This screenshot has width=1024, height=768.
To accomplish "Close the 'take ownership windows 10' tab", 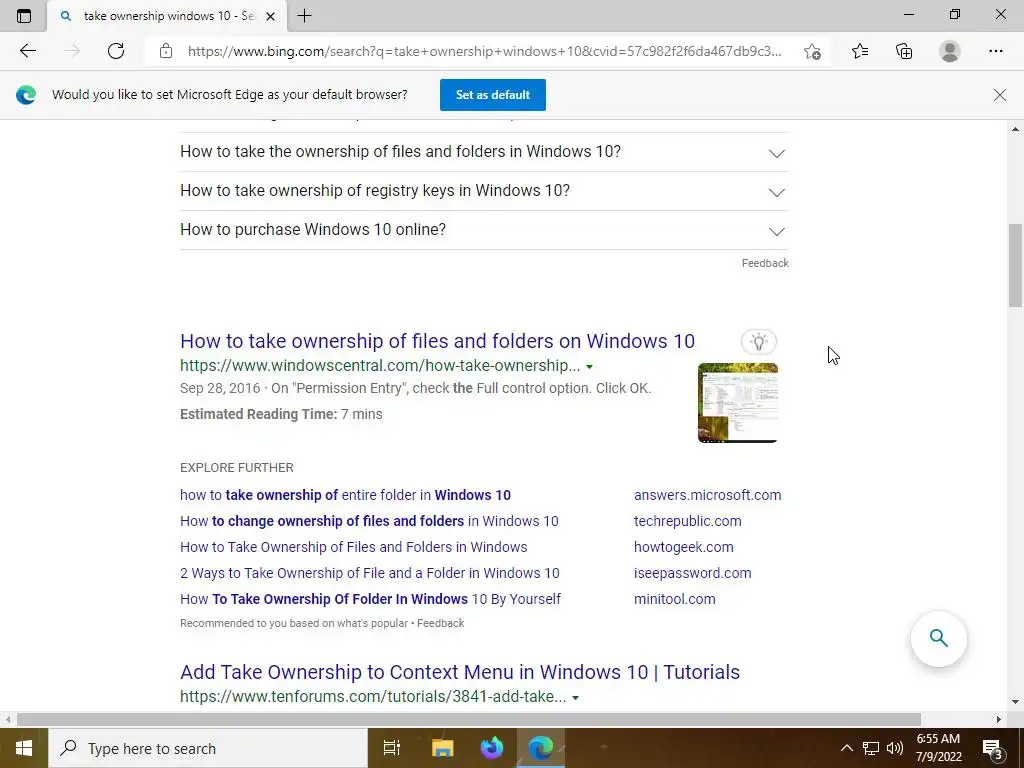I will 271,16.
